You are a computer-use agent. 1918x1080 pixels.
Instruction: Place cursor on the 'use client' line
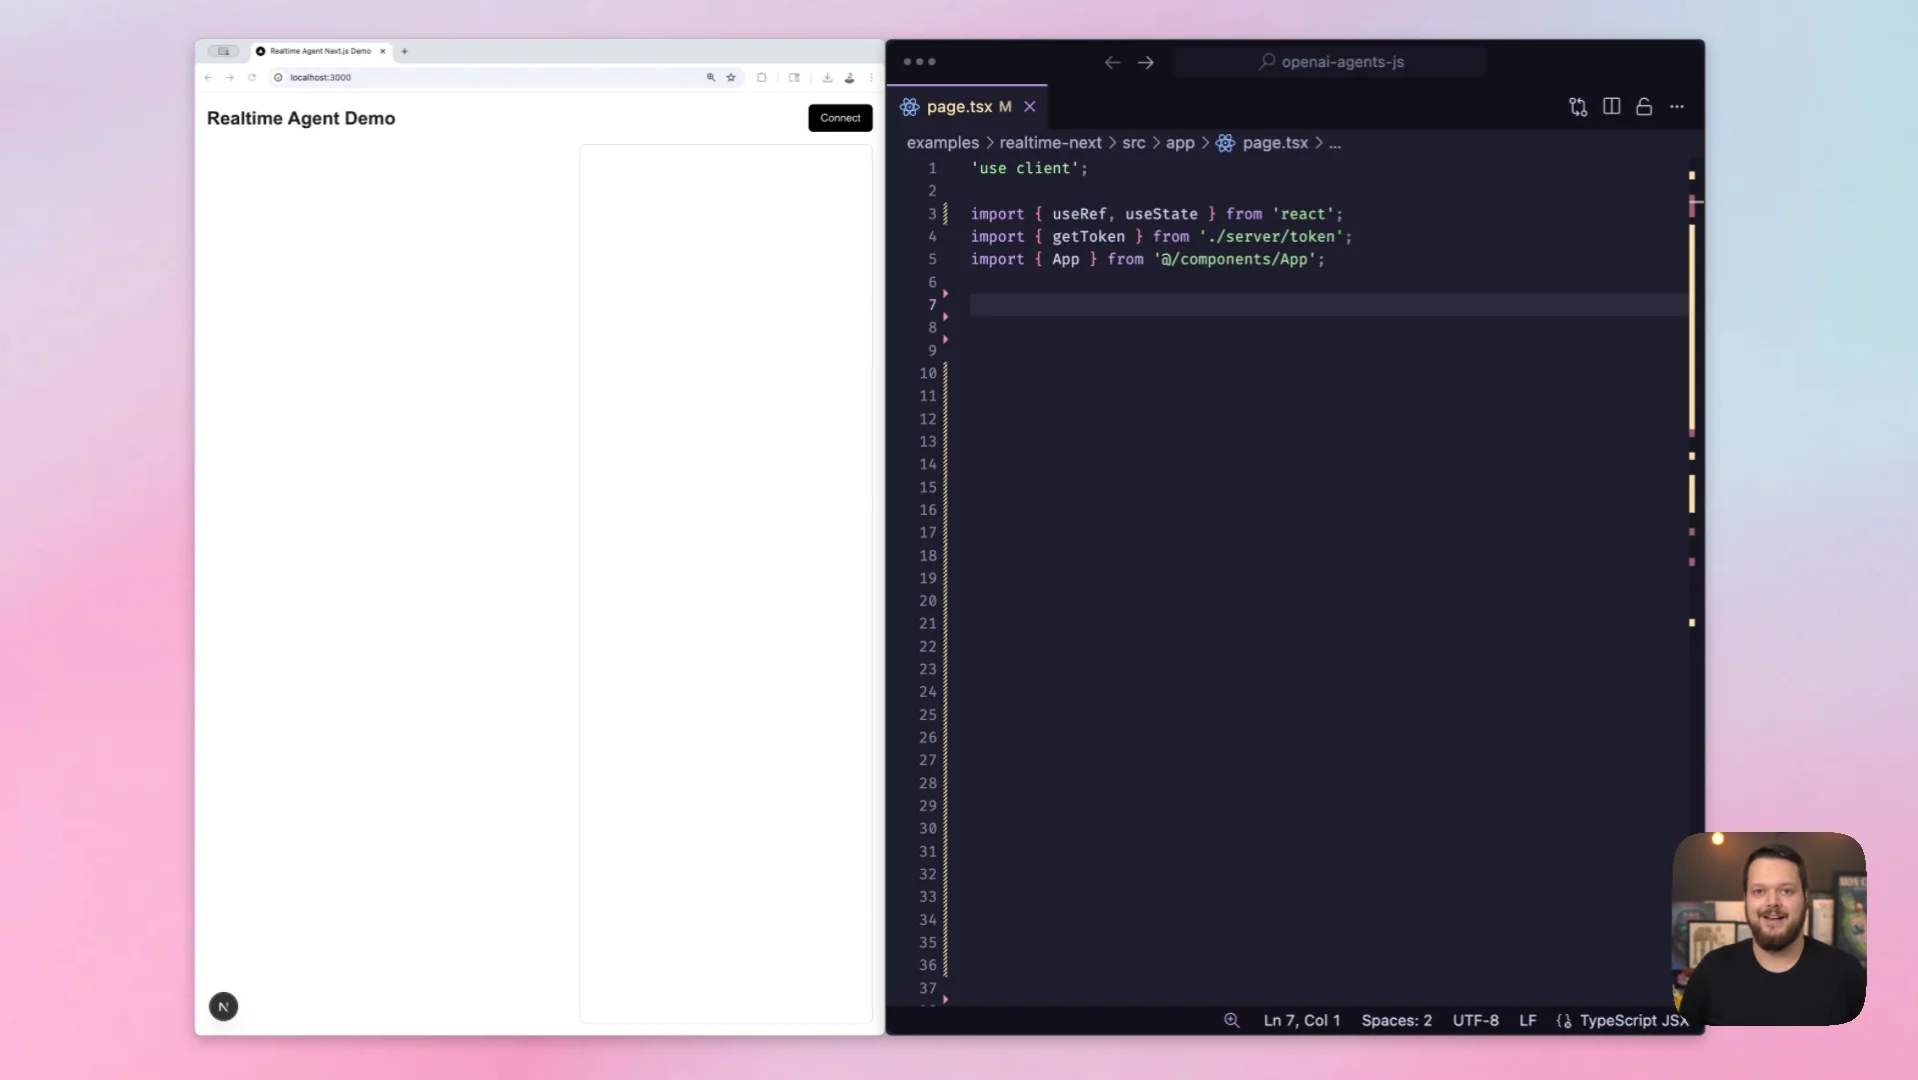pos(1029,168)
